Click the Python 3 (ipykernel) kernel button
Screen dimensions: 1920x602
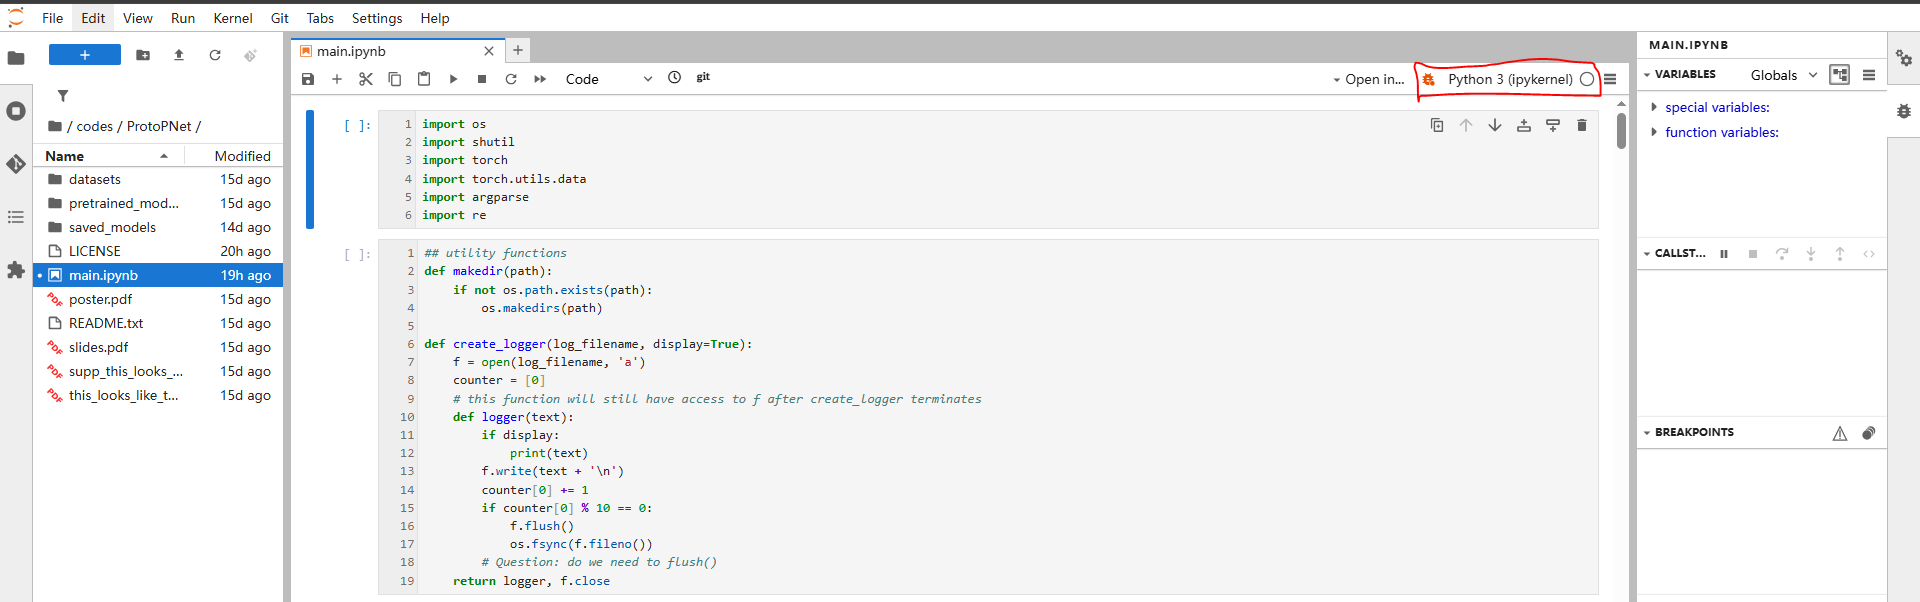1509,79
